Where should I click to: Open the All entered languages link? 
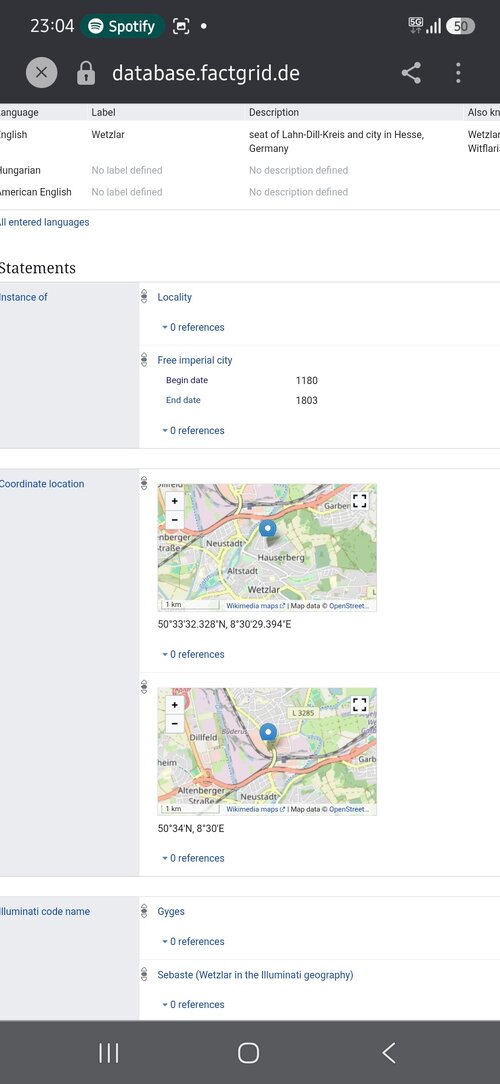coord(44,222)
